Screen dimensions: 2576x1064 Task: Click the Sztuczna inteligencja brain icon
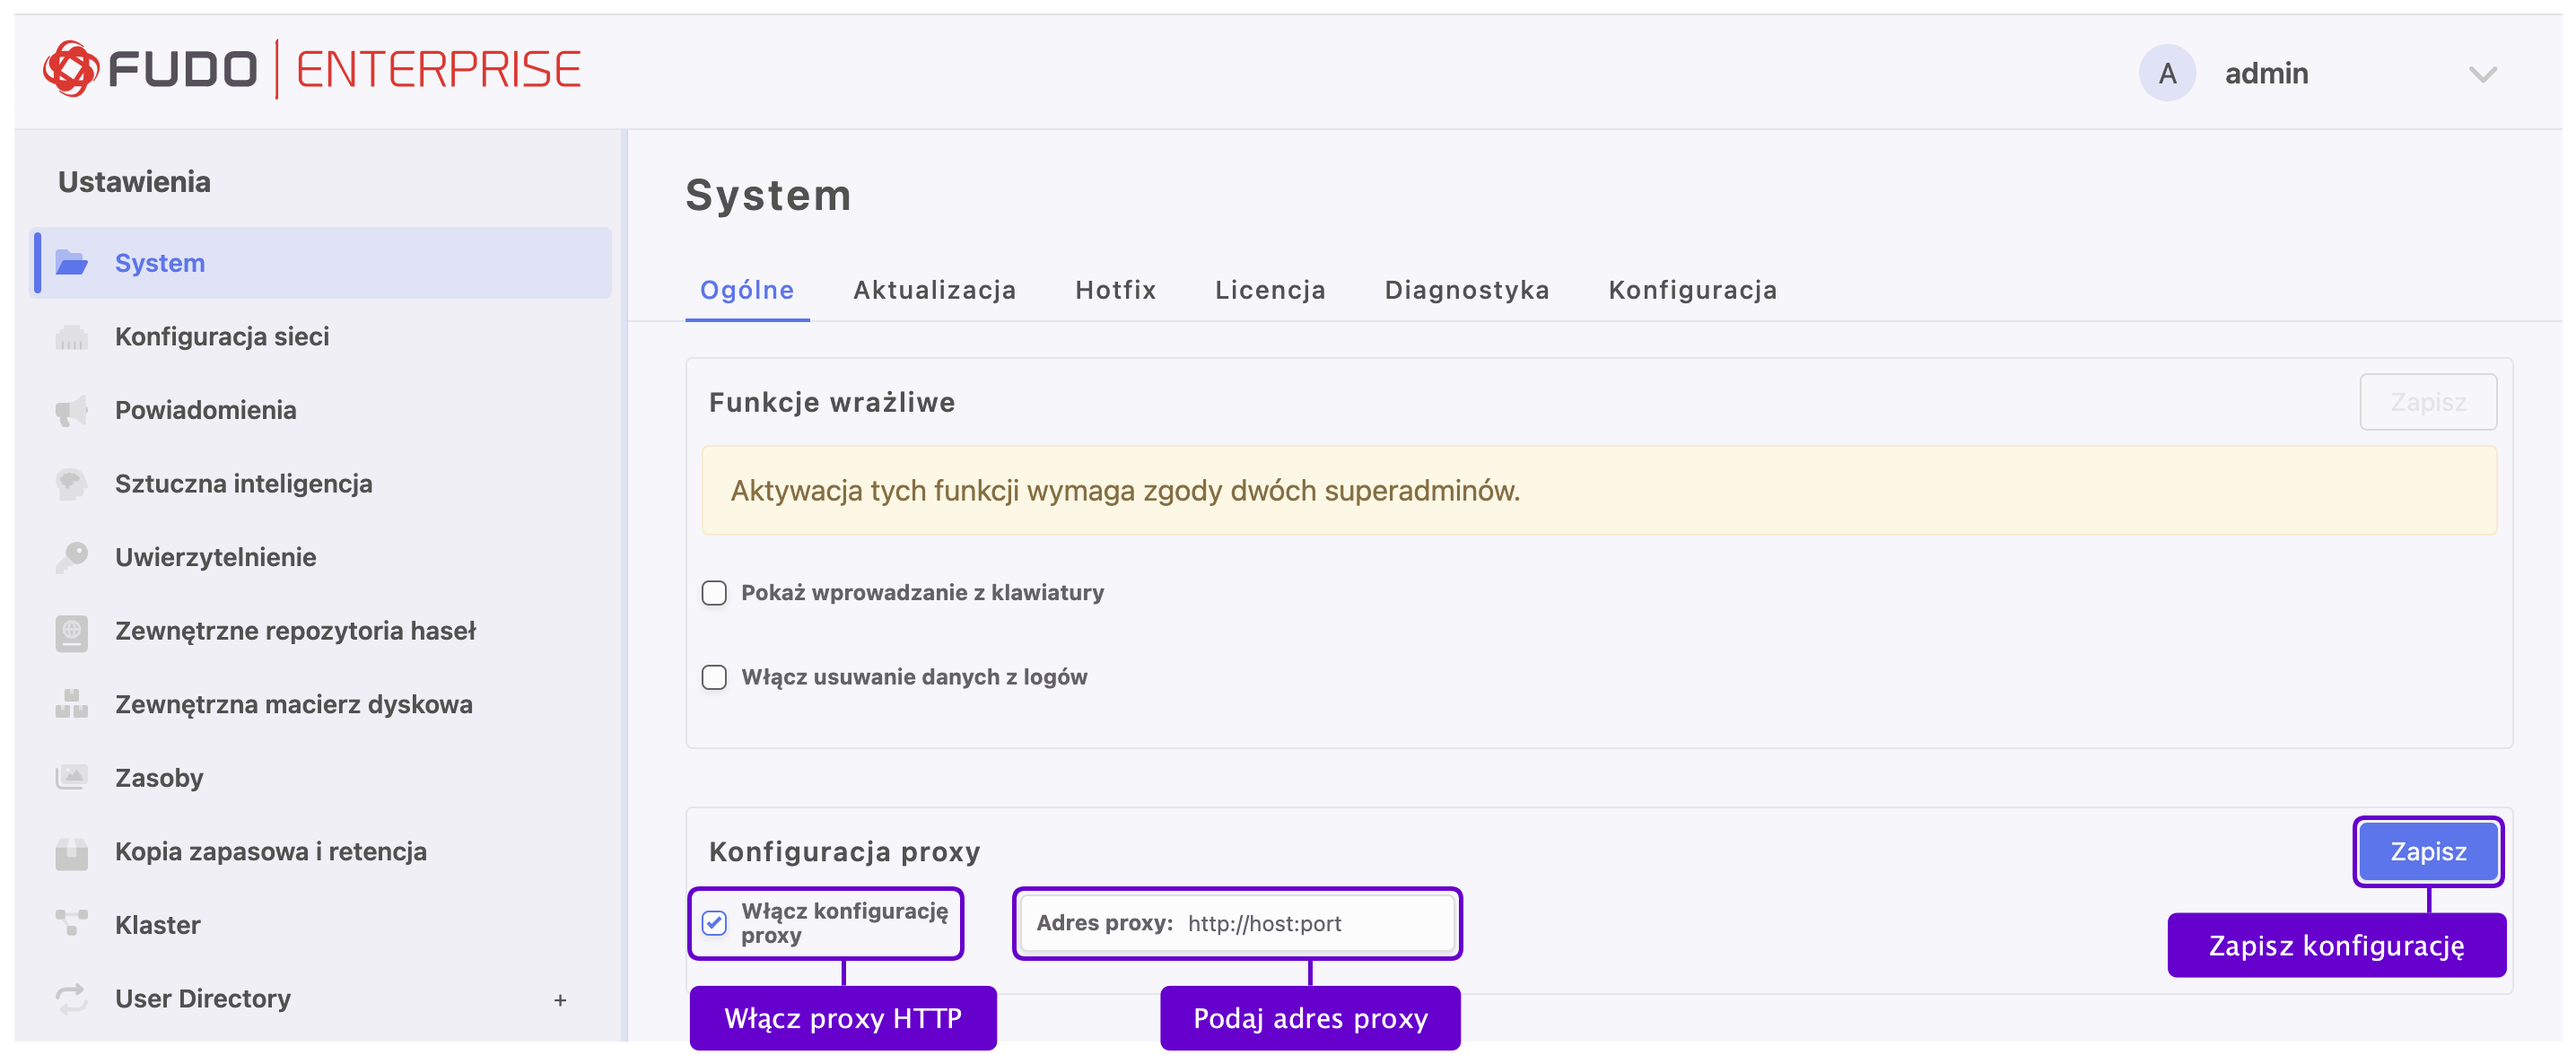pos(71,484)
